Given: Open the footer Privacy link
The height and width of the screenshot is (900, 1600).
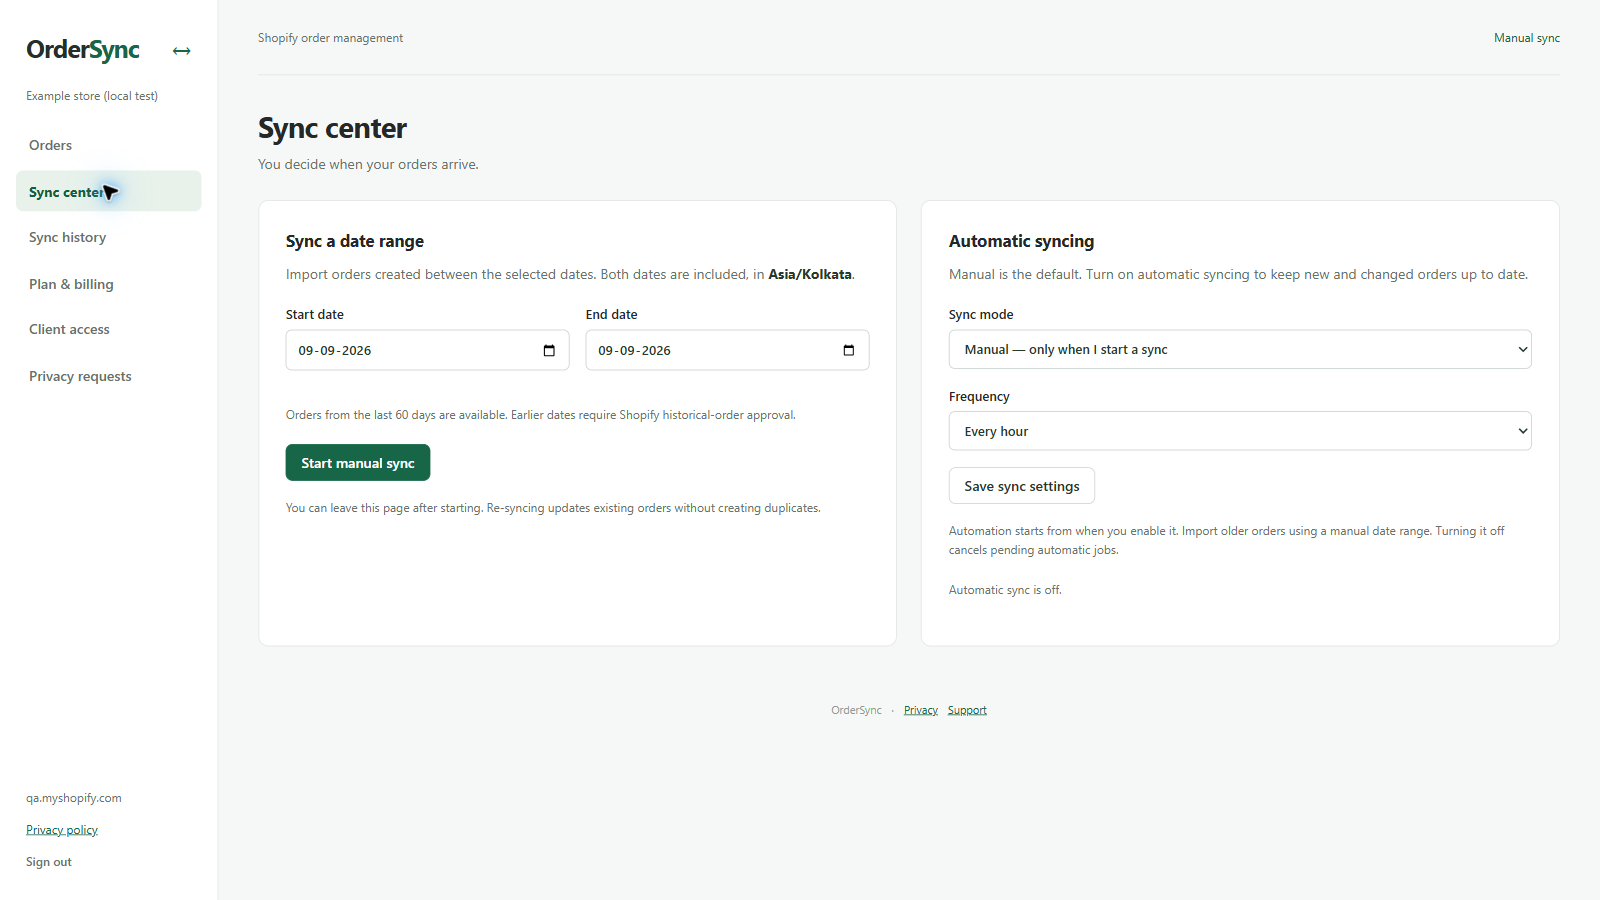Looking at the screenshot, I should (x=921, y=710).
